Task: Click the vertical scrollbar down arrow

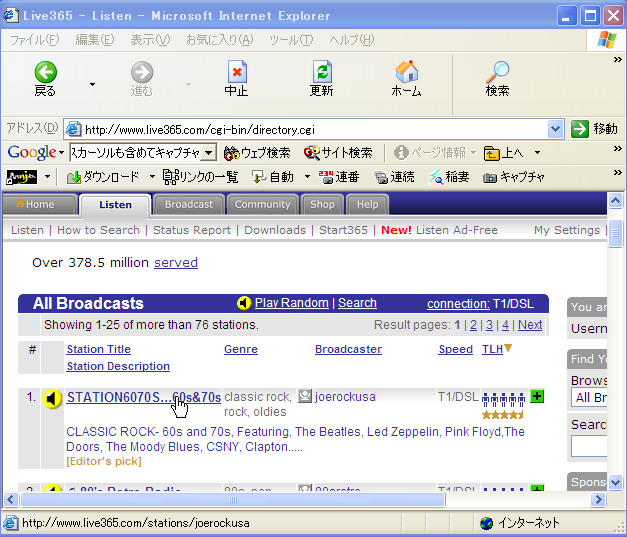Action: (x=615, y=482)
